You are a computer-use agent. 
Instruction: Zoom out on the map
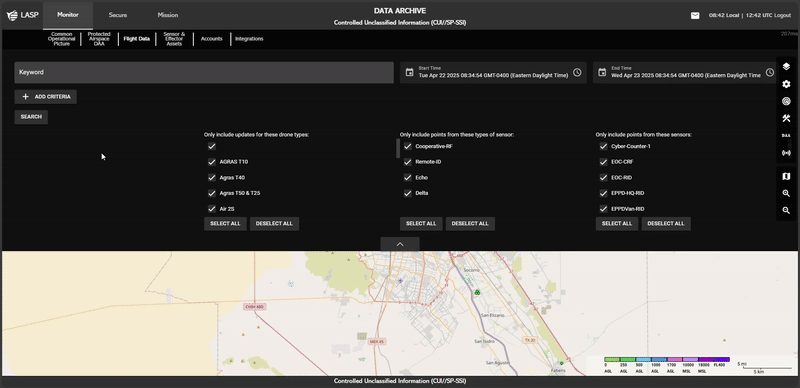click(x=786, y=210)
